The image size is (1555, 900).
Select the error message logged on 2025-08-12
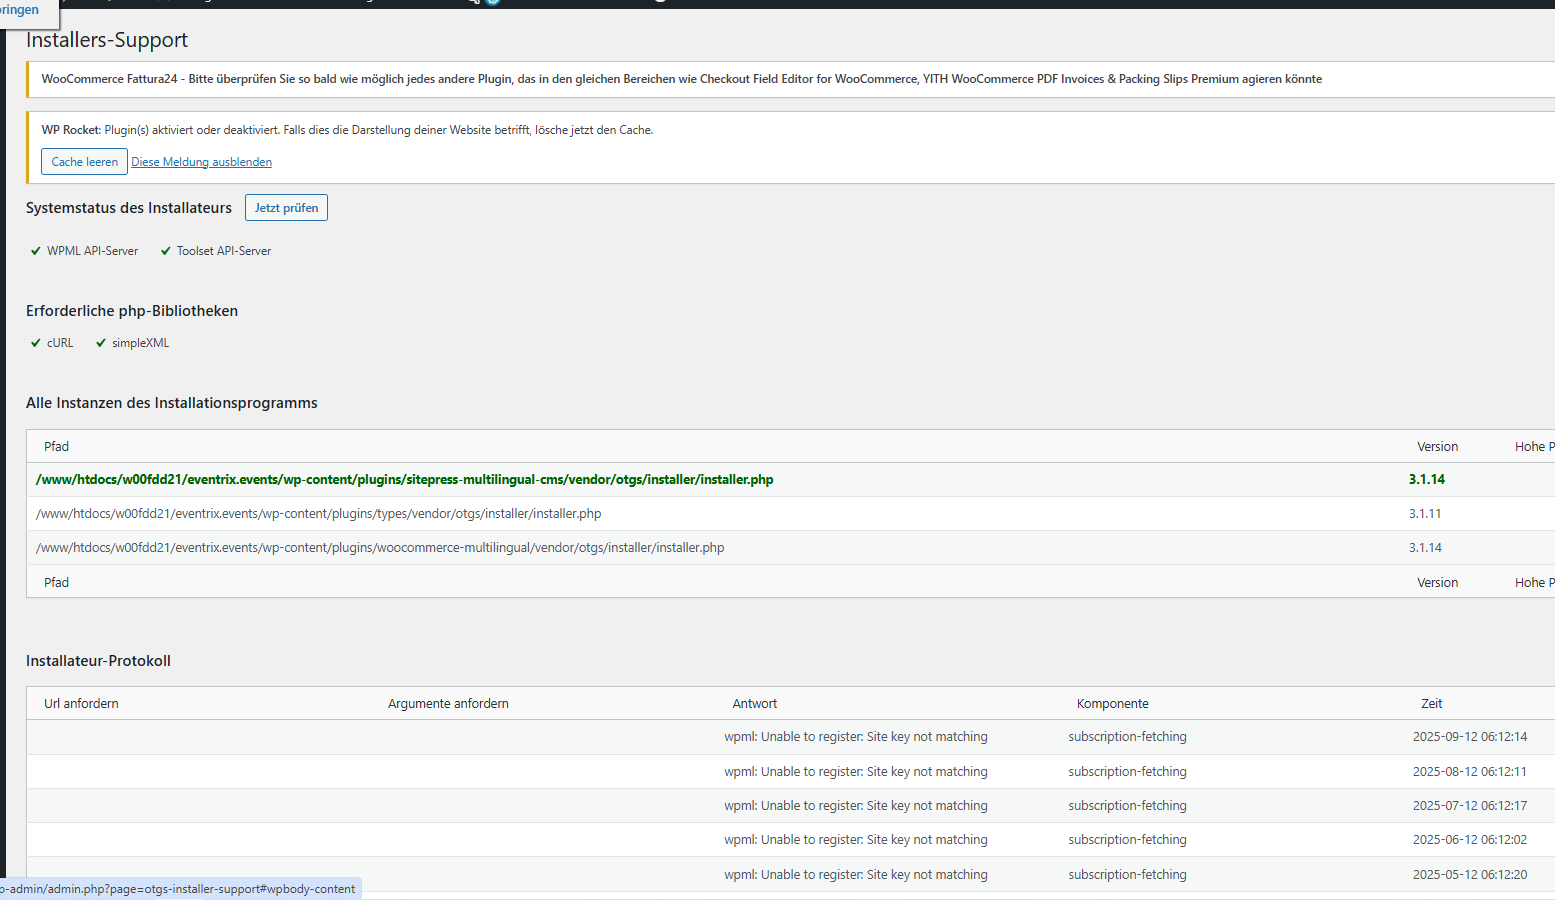[x=856, y=772]
